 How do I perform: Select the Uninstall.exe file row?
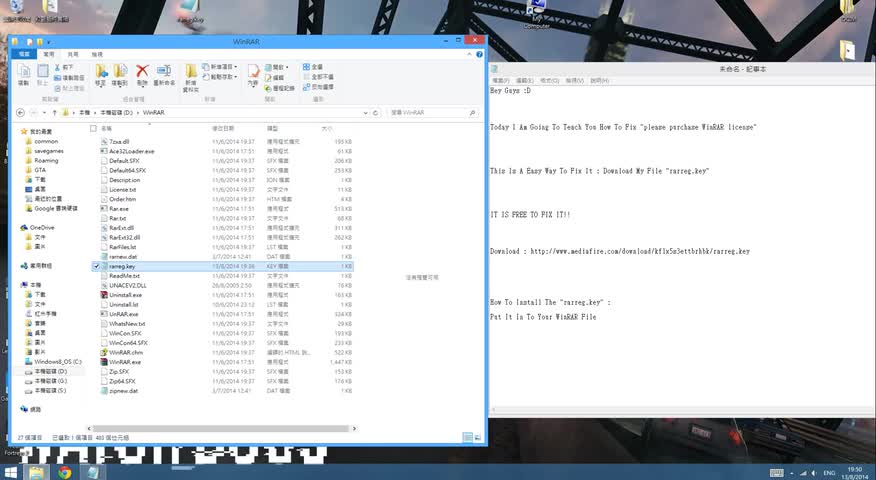223,294
